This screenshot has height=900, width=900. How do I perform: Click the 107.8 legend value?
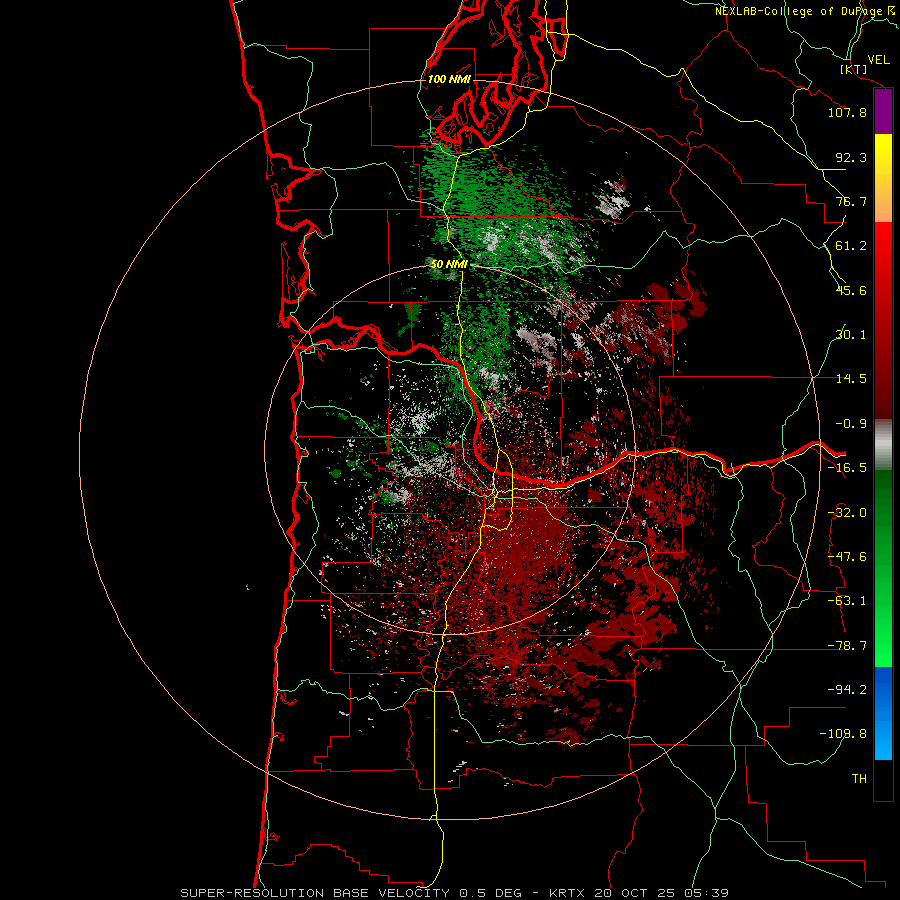coord(847,112)
